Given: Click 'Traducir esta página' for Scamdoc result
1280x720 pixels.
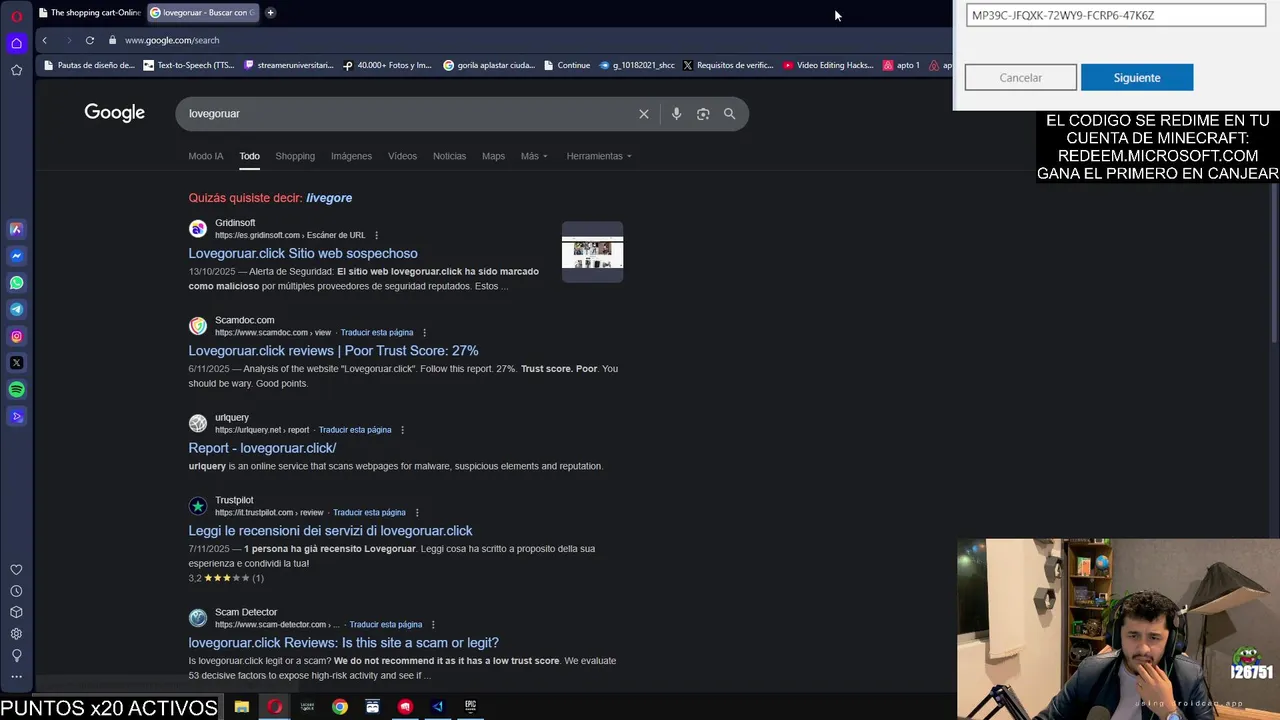Looking at the screenshot, I should pos(376,332).
